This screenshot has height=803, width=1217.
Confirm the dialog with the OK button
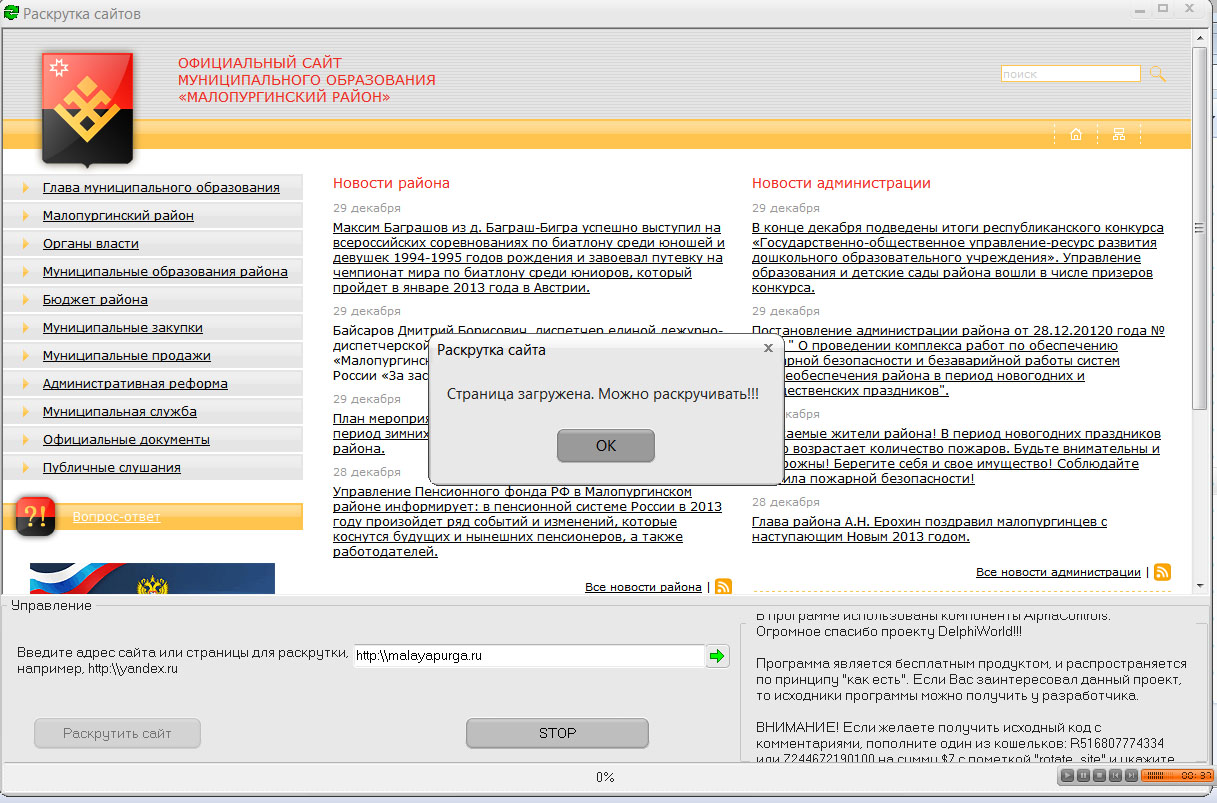[606, 446]
